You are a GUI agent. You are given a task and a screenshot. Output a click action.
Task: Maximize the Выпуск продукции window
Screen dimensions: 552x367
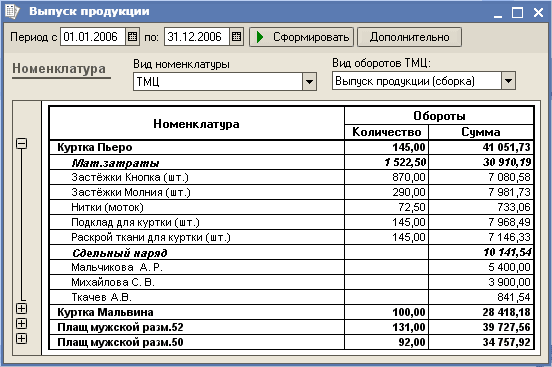click(x=518, y=13)
